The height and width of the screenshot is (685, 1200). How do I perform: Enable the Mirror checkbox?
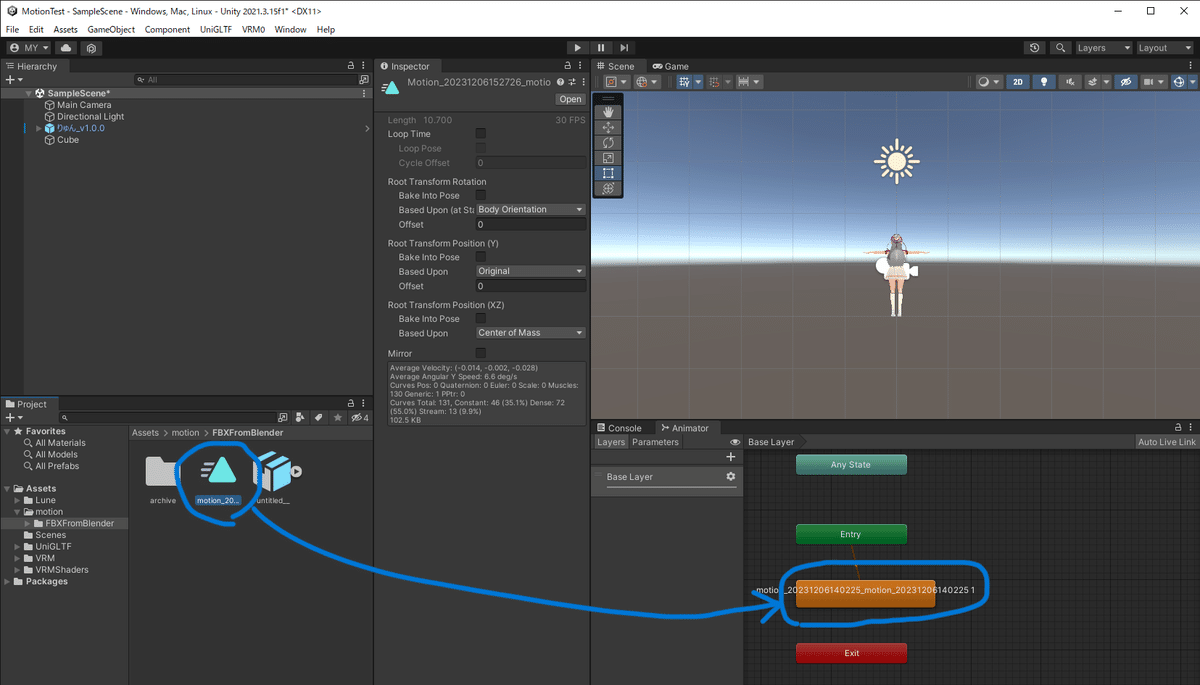tap(481, 353)
